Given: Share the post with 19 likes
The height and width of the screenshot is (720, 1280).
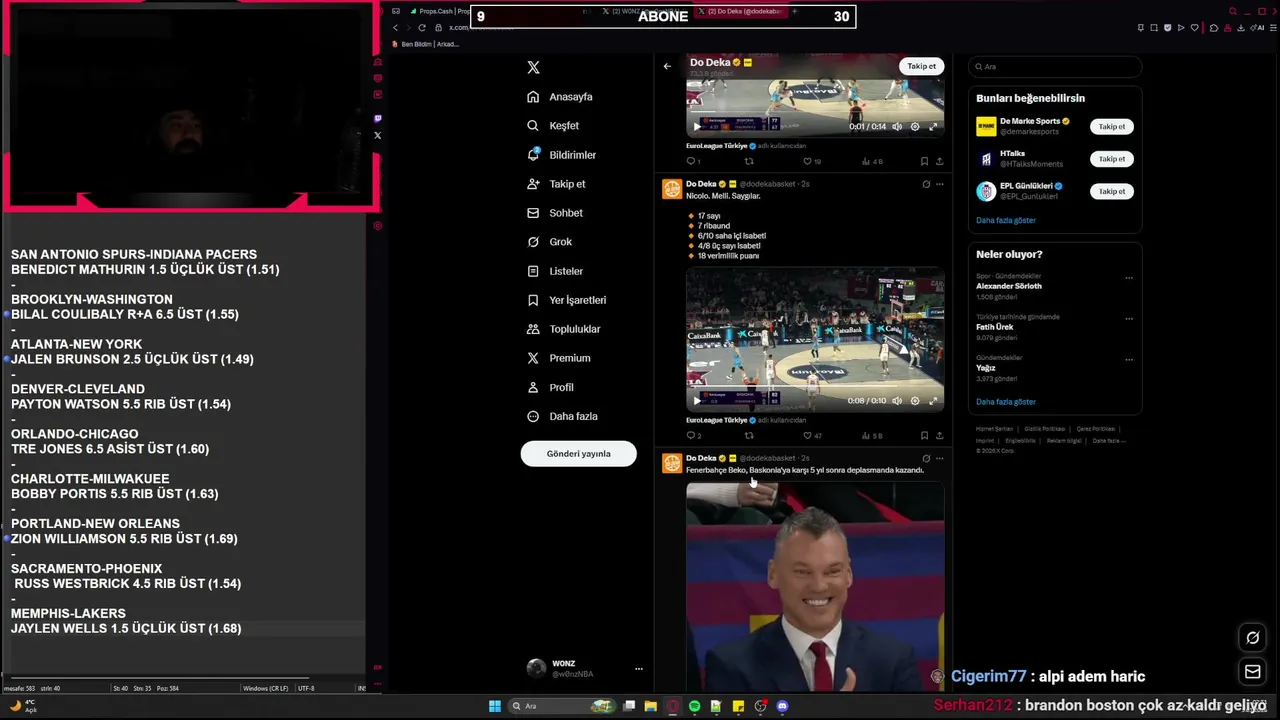Looking at the screenshot, I should 939,161.
